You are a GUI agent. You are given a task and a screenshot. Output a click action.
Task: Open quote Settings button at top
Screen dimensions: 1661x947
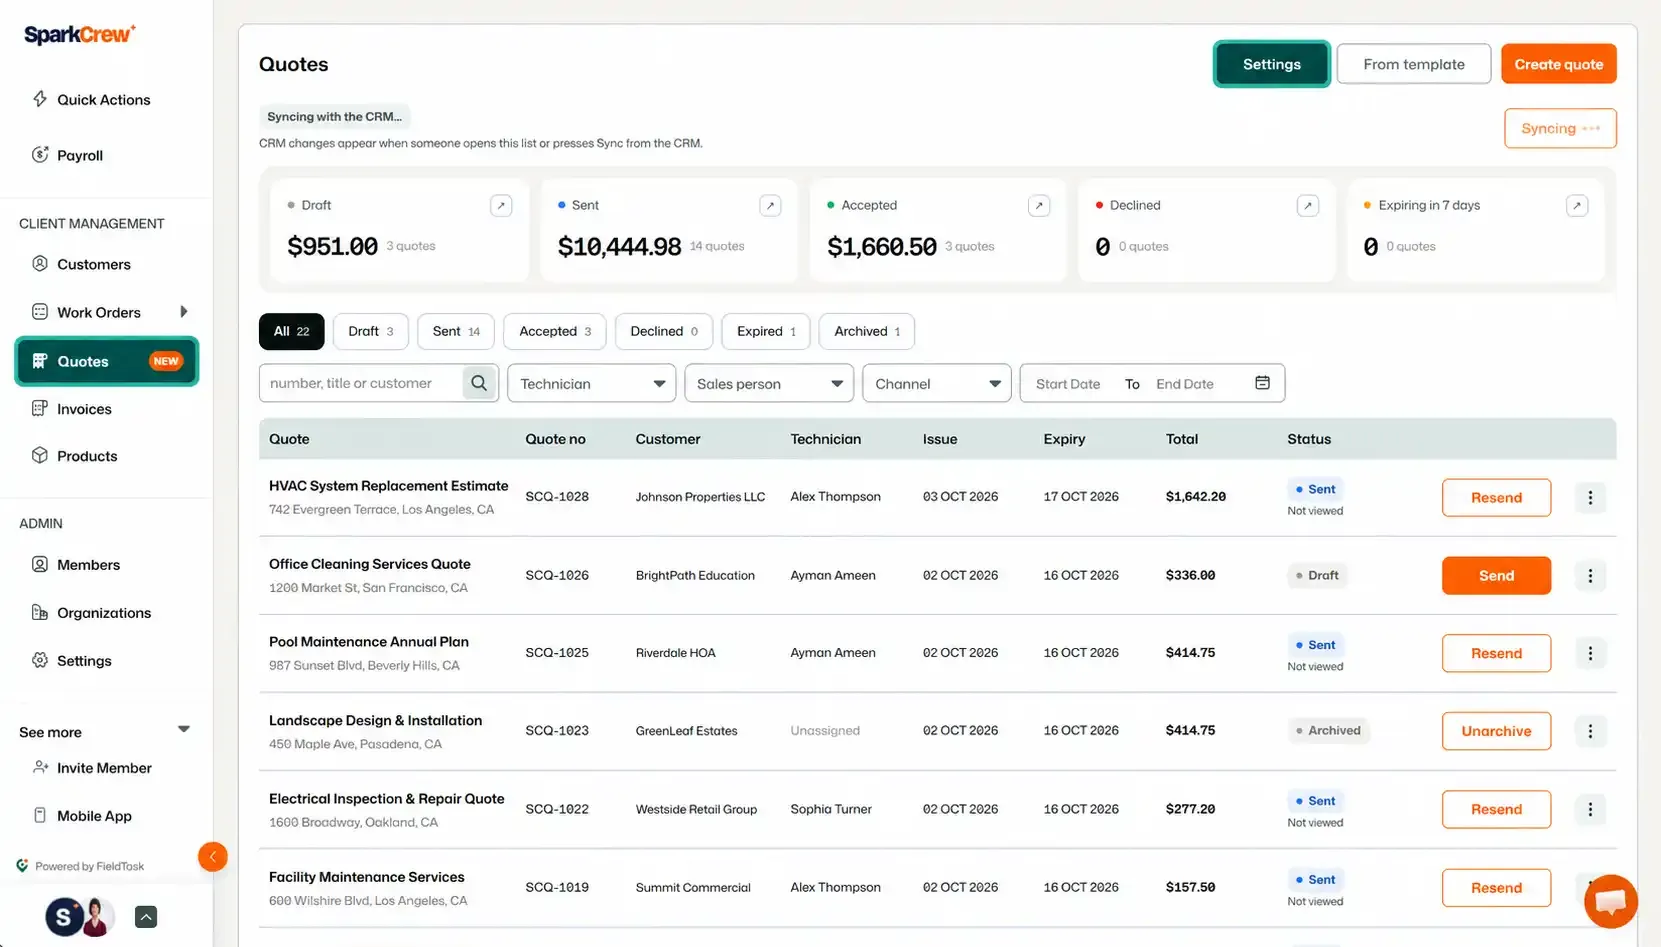(1272, 64)
